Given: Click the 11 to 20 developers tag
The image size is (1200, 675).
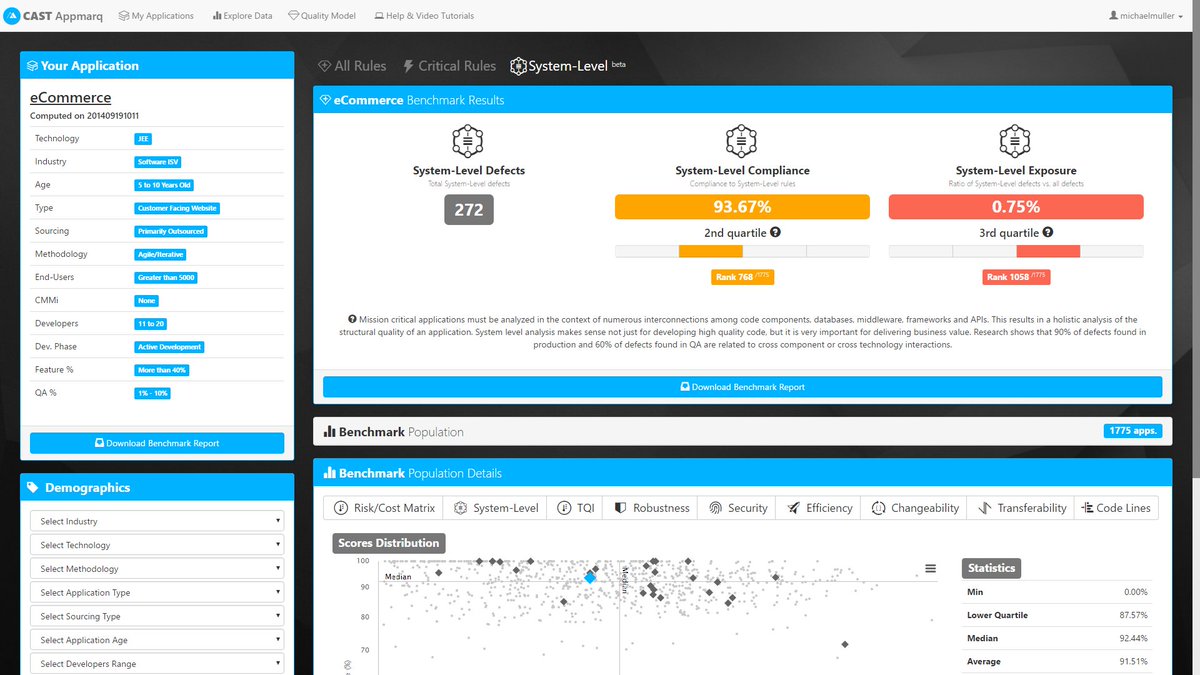Looking at the screenshot, I should 151,324.
